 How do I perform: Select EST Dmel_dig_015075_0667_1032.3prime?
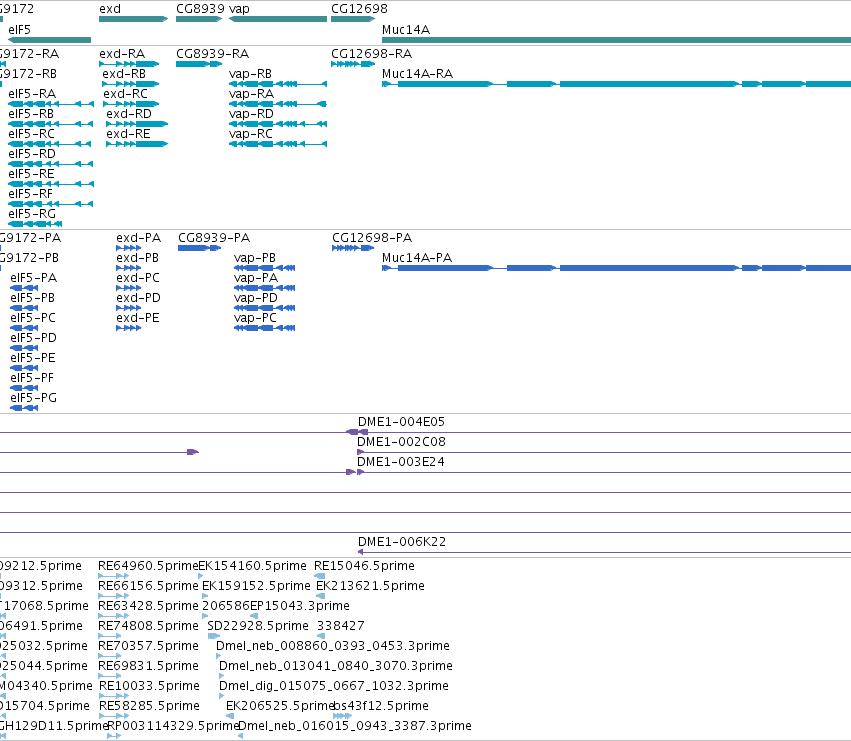(334, 687)
